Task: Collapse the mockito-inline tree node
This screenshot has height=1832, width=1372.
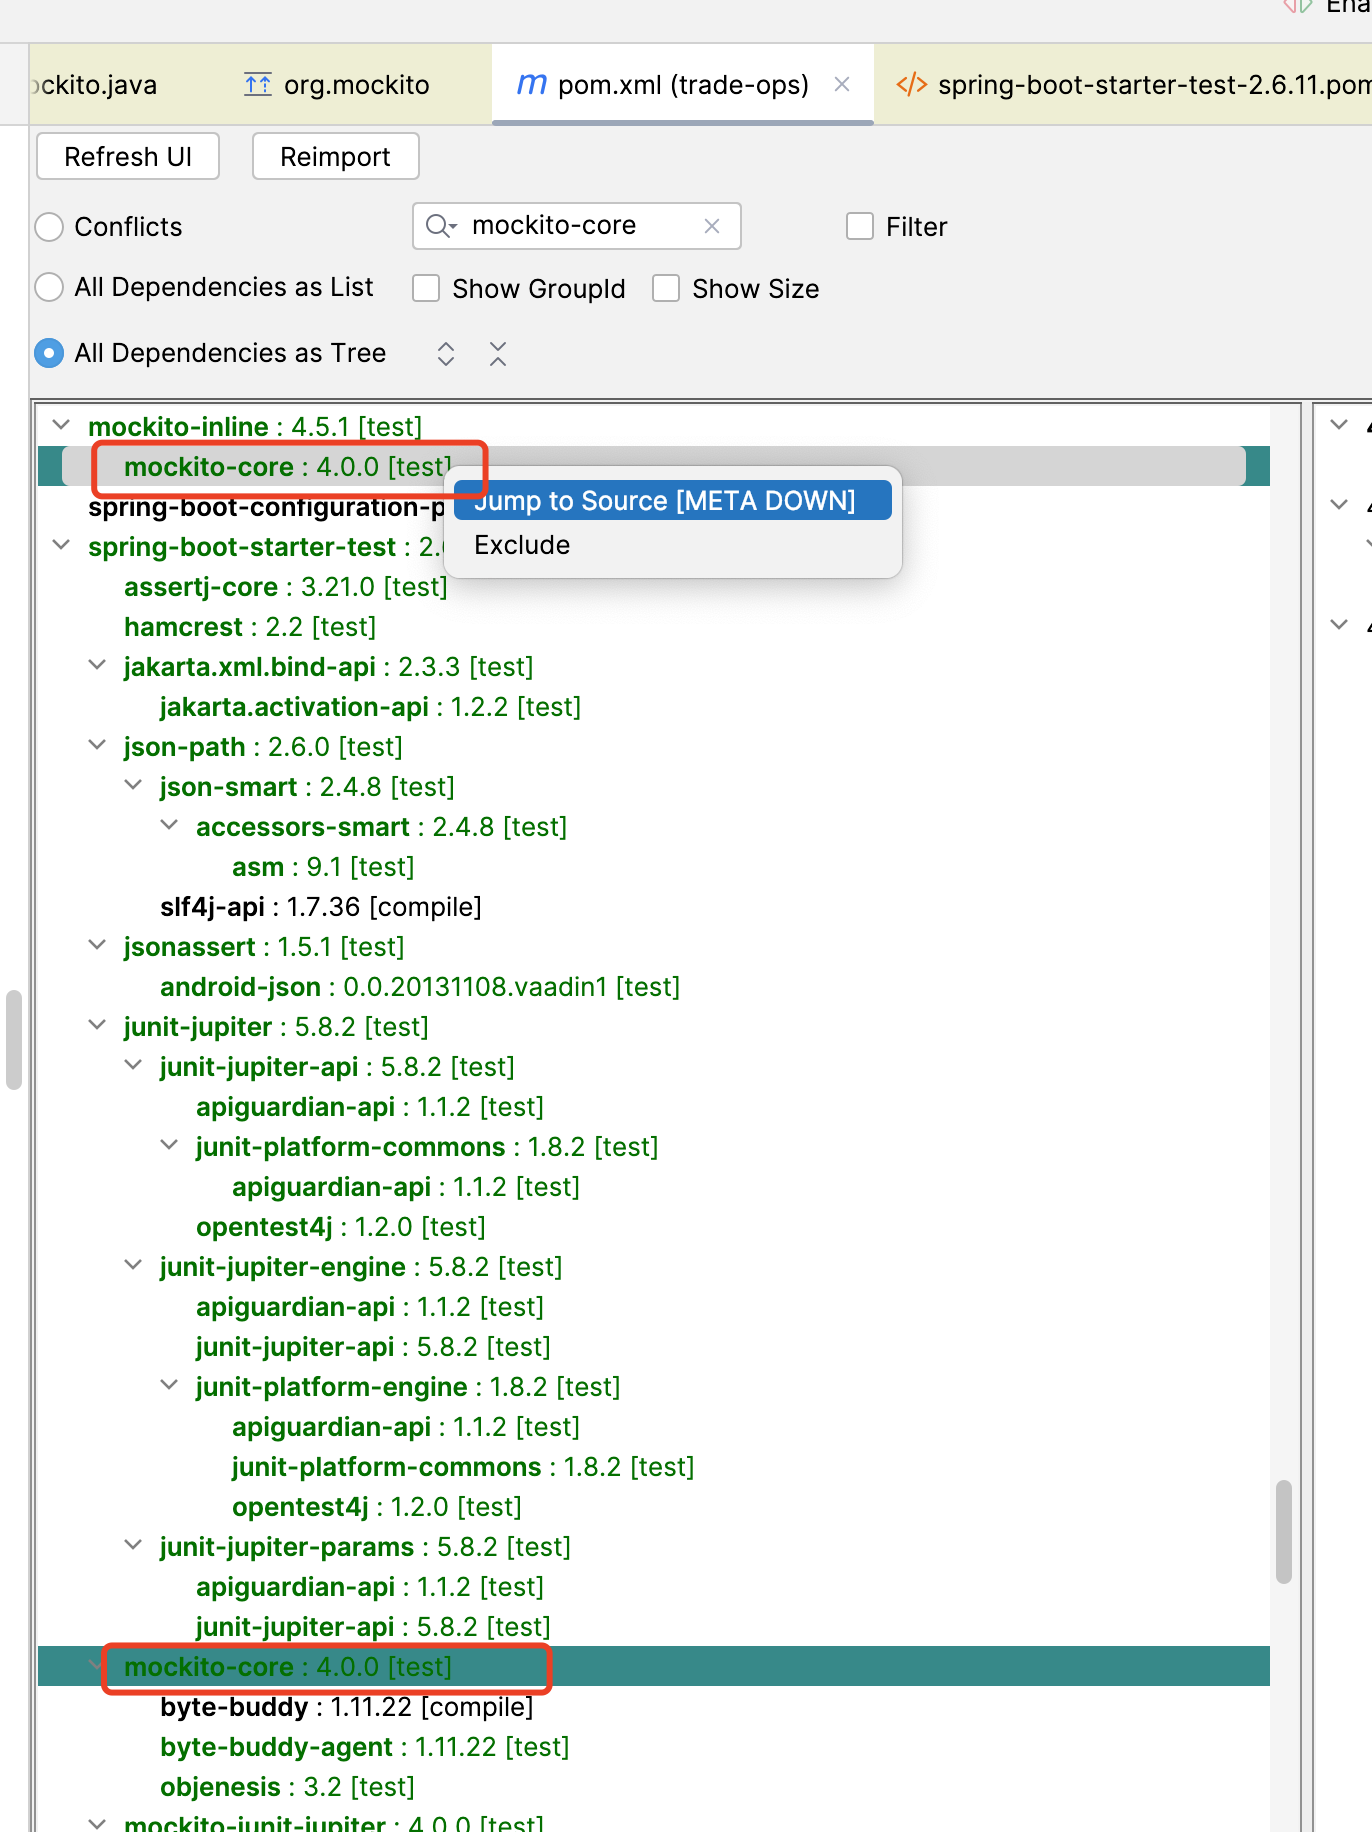Action: (x=62, y=426)
